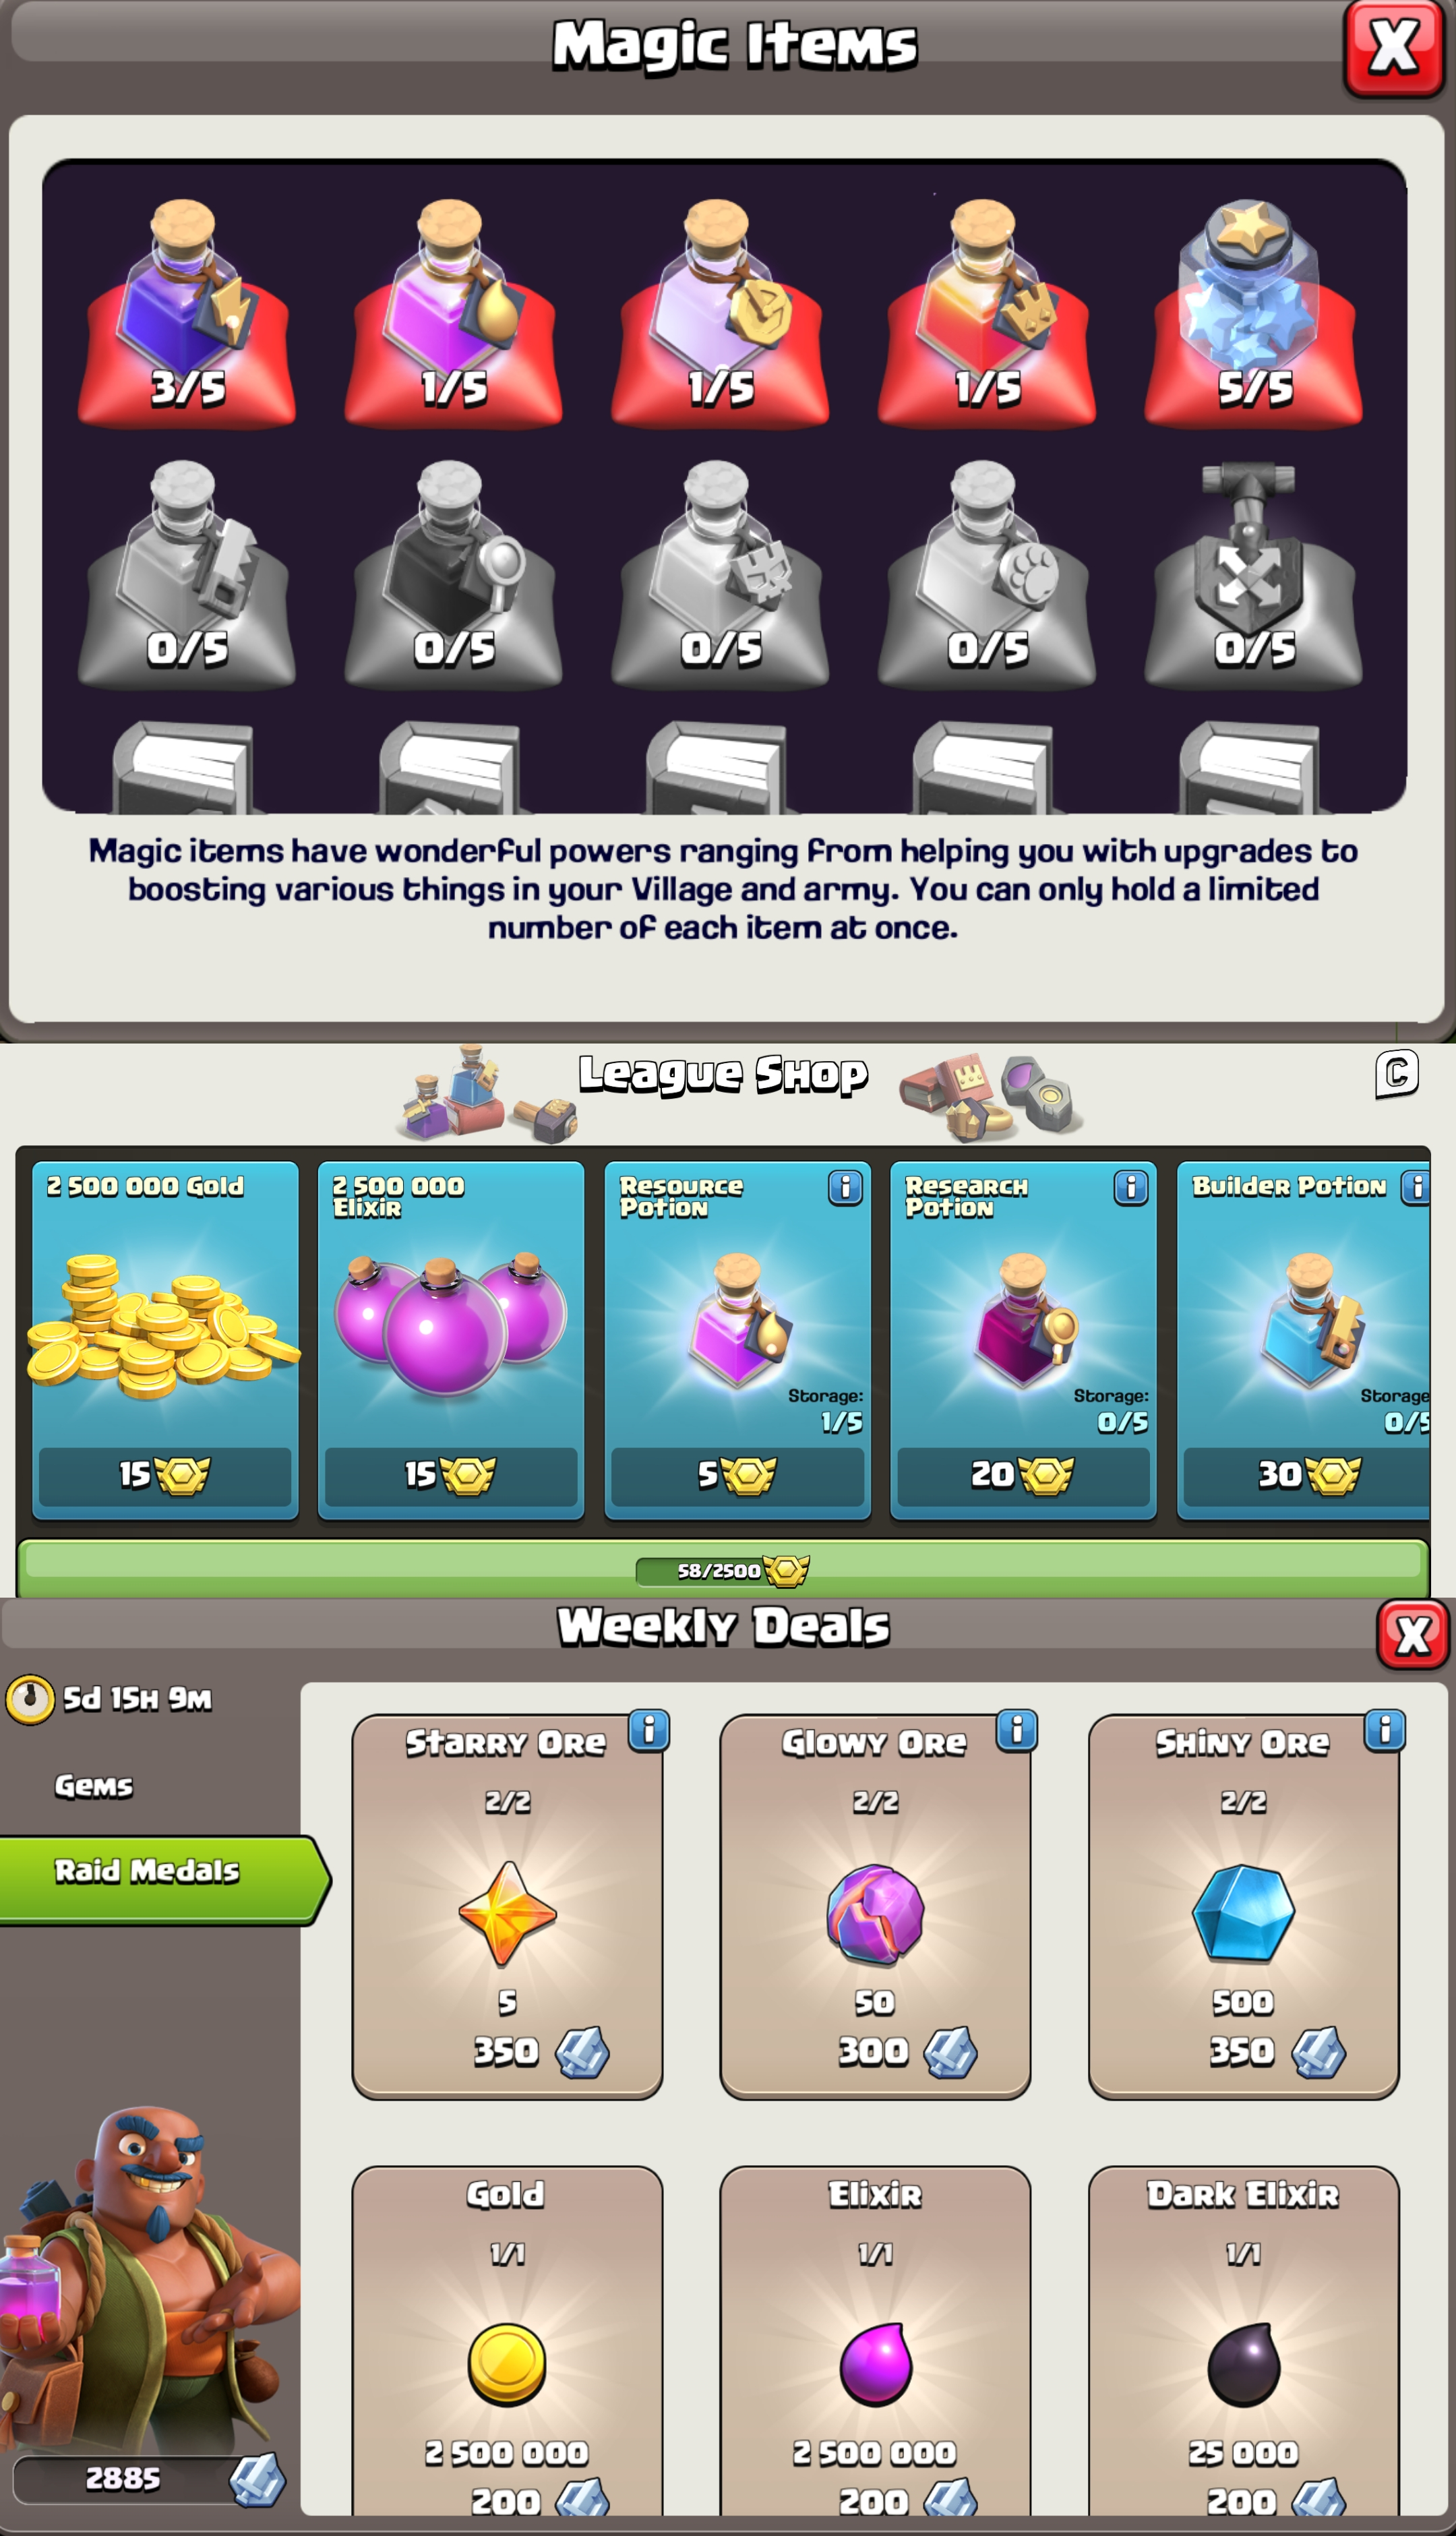Open the Hero Potion with crown badge
The image size is (1456, 2536).
point(987,312)
